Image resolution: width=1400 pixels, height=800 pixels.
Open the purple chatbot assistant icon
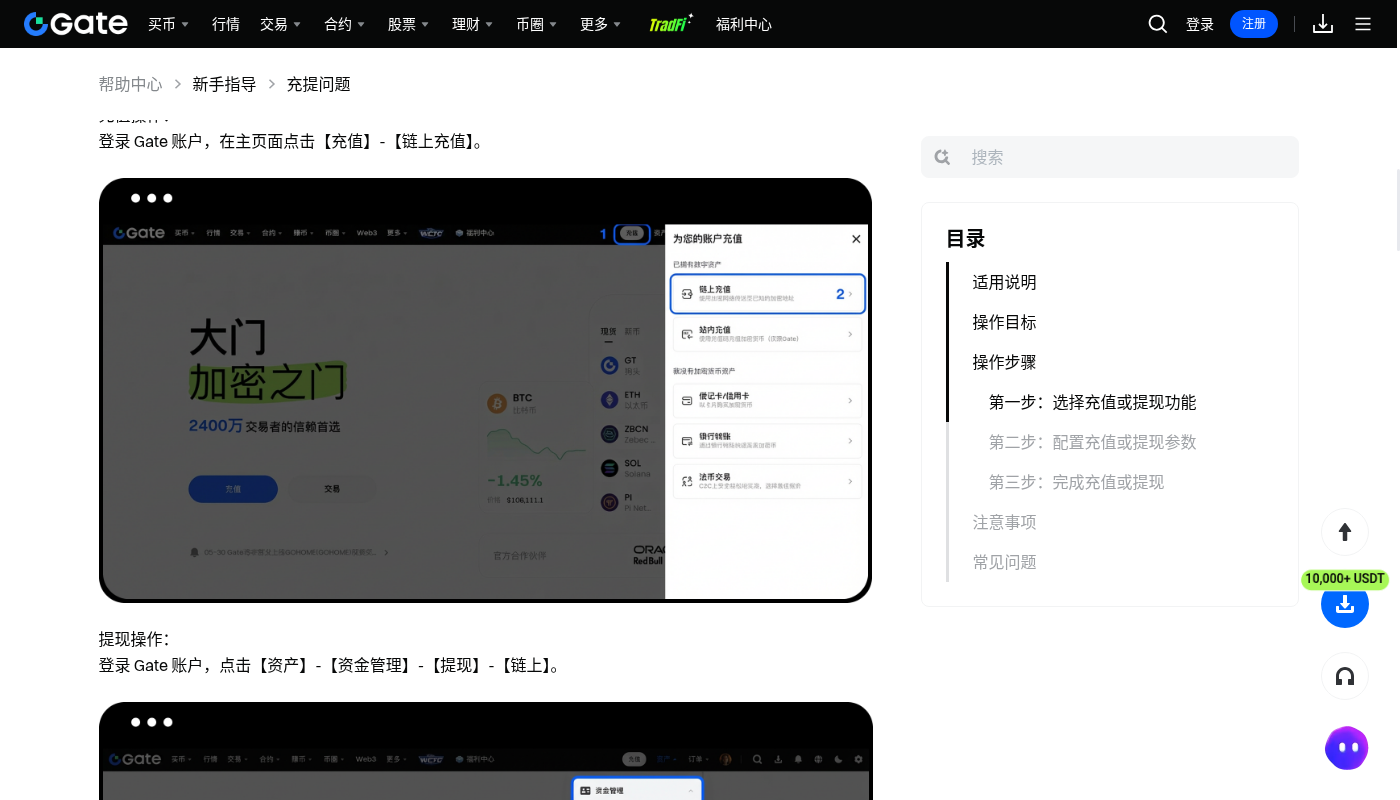click(1346, 748)
